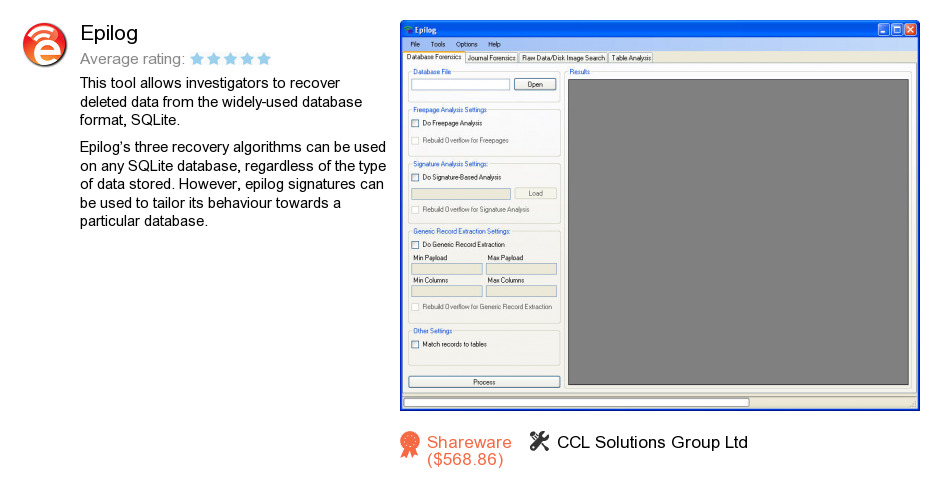Click the developer tools wrench icon
940x495 pixels.
pyautogui.click(x=539, y=441)
